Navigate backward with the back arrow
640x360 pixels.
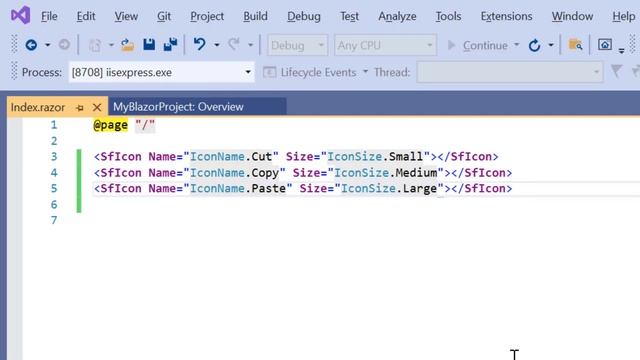pyautogui.click(x=31, y=45)
